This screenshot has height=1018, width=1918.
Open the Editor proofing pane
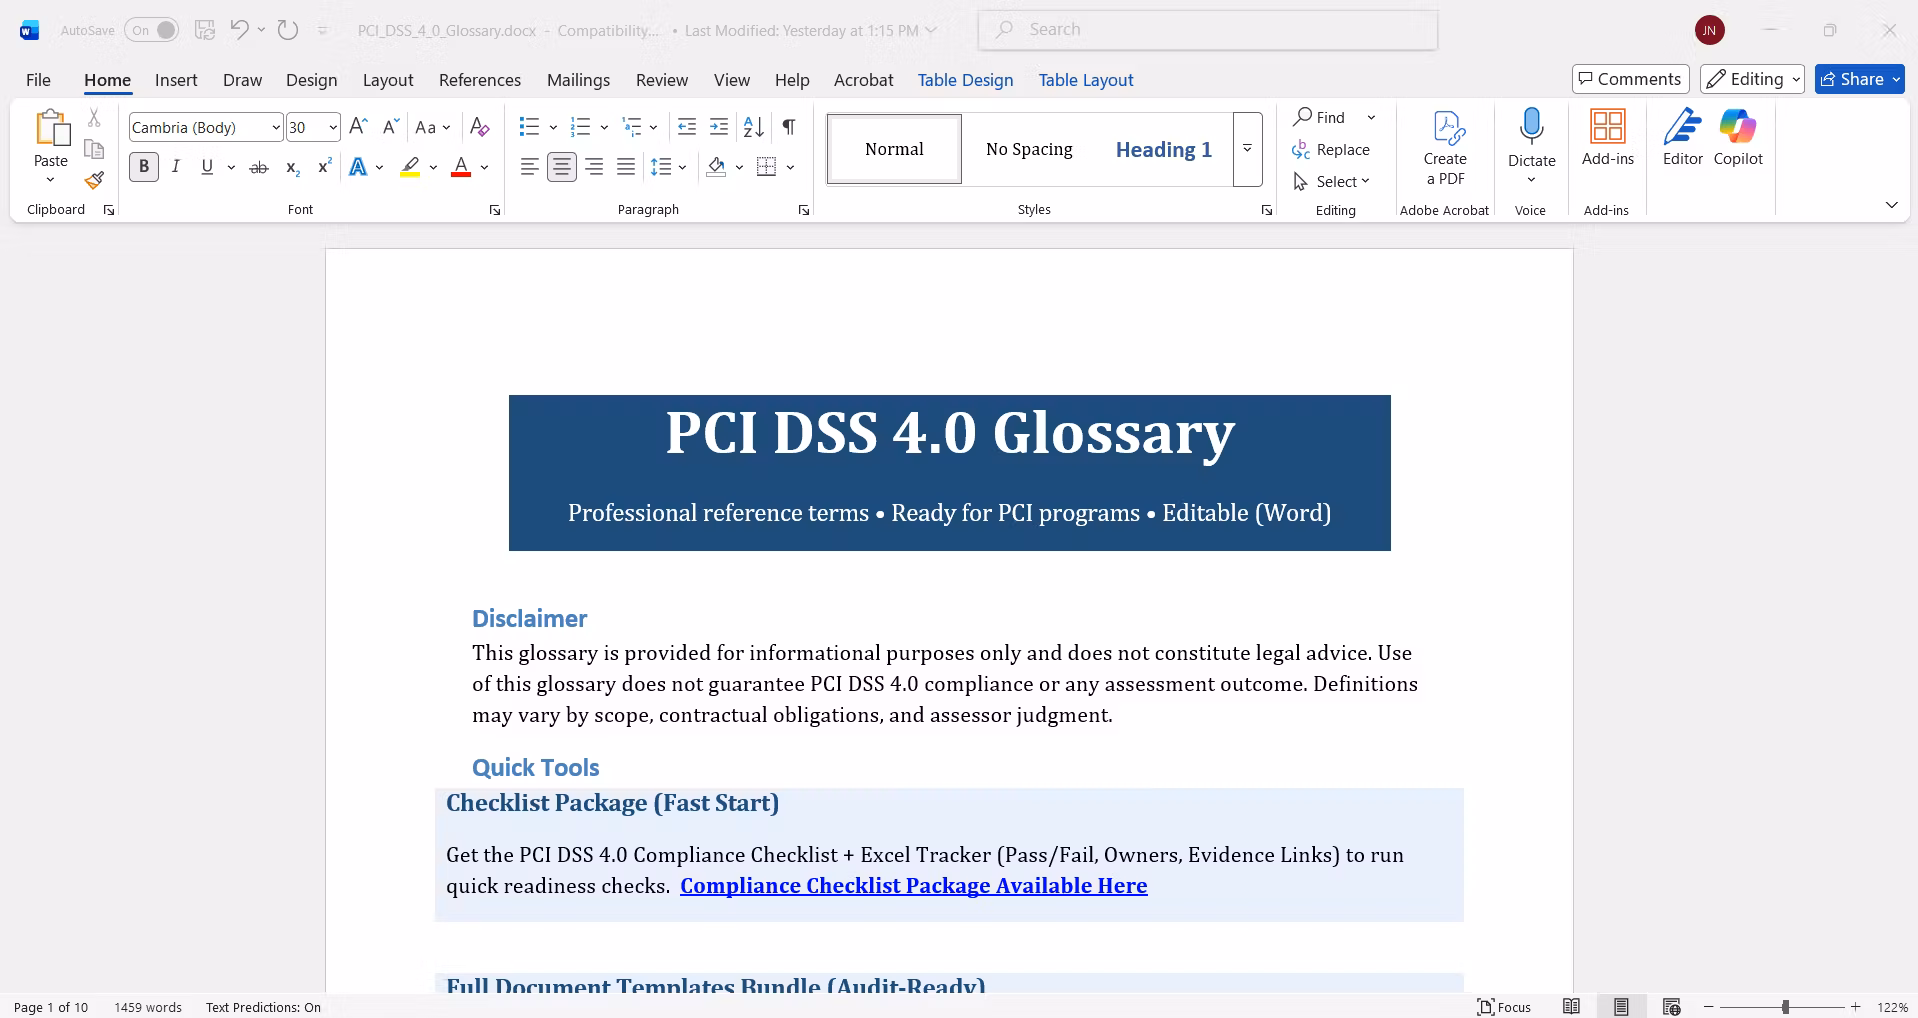[x=1683, y=138]
